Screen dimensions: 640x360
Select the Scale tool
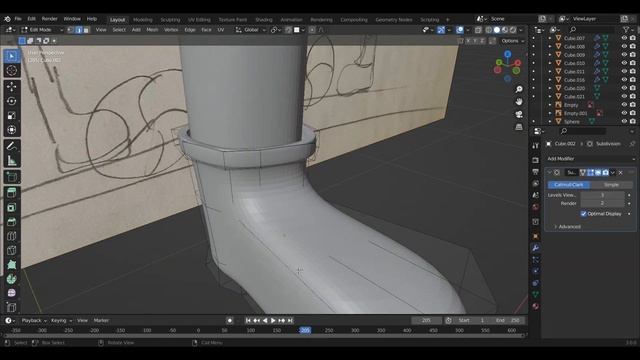(x=11, y=116)
